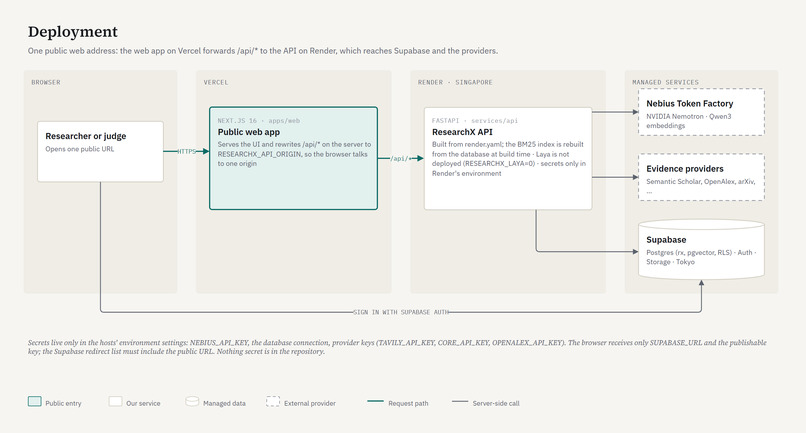This screenshot has height=433, width=806.
Task: Click the Postgres pgvector RLS description text
Action: pyautogui.click(x=701, y=257)
